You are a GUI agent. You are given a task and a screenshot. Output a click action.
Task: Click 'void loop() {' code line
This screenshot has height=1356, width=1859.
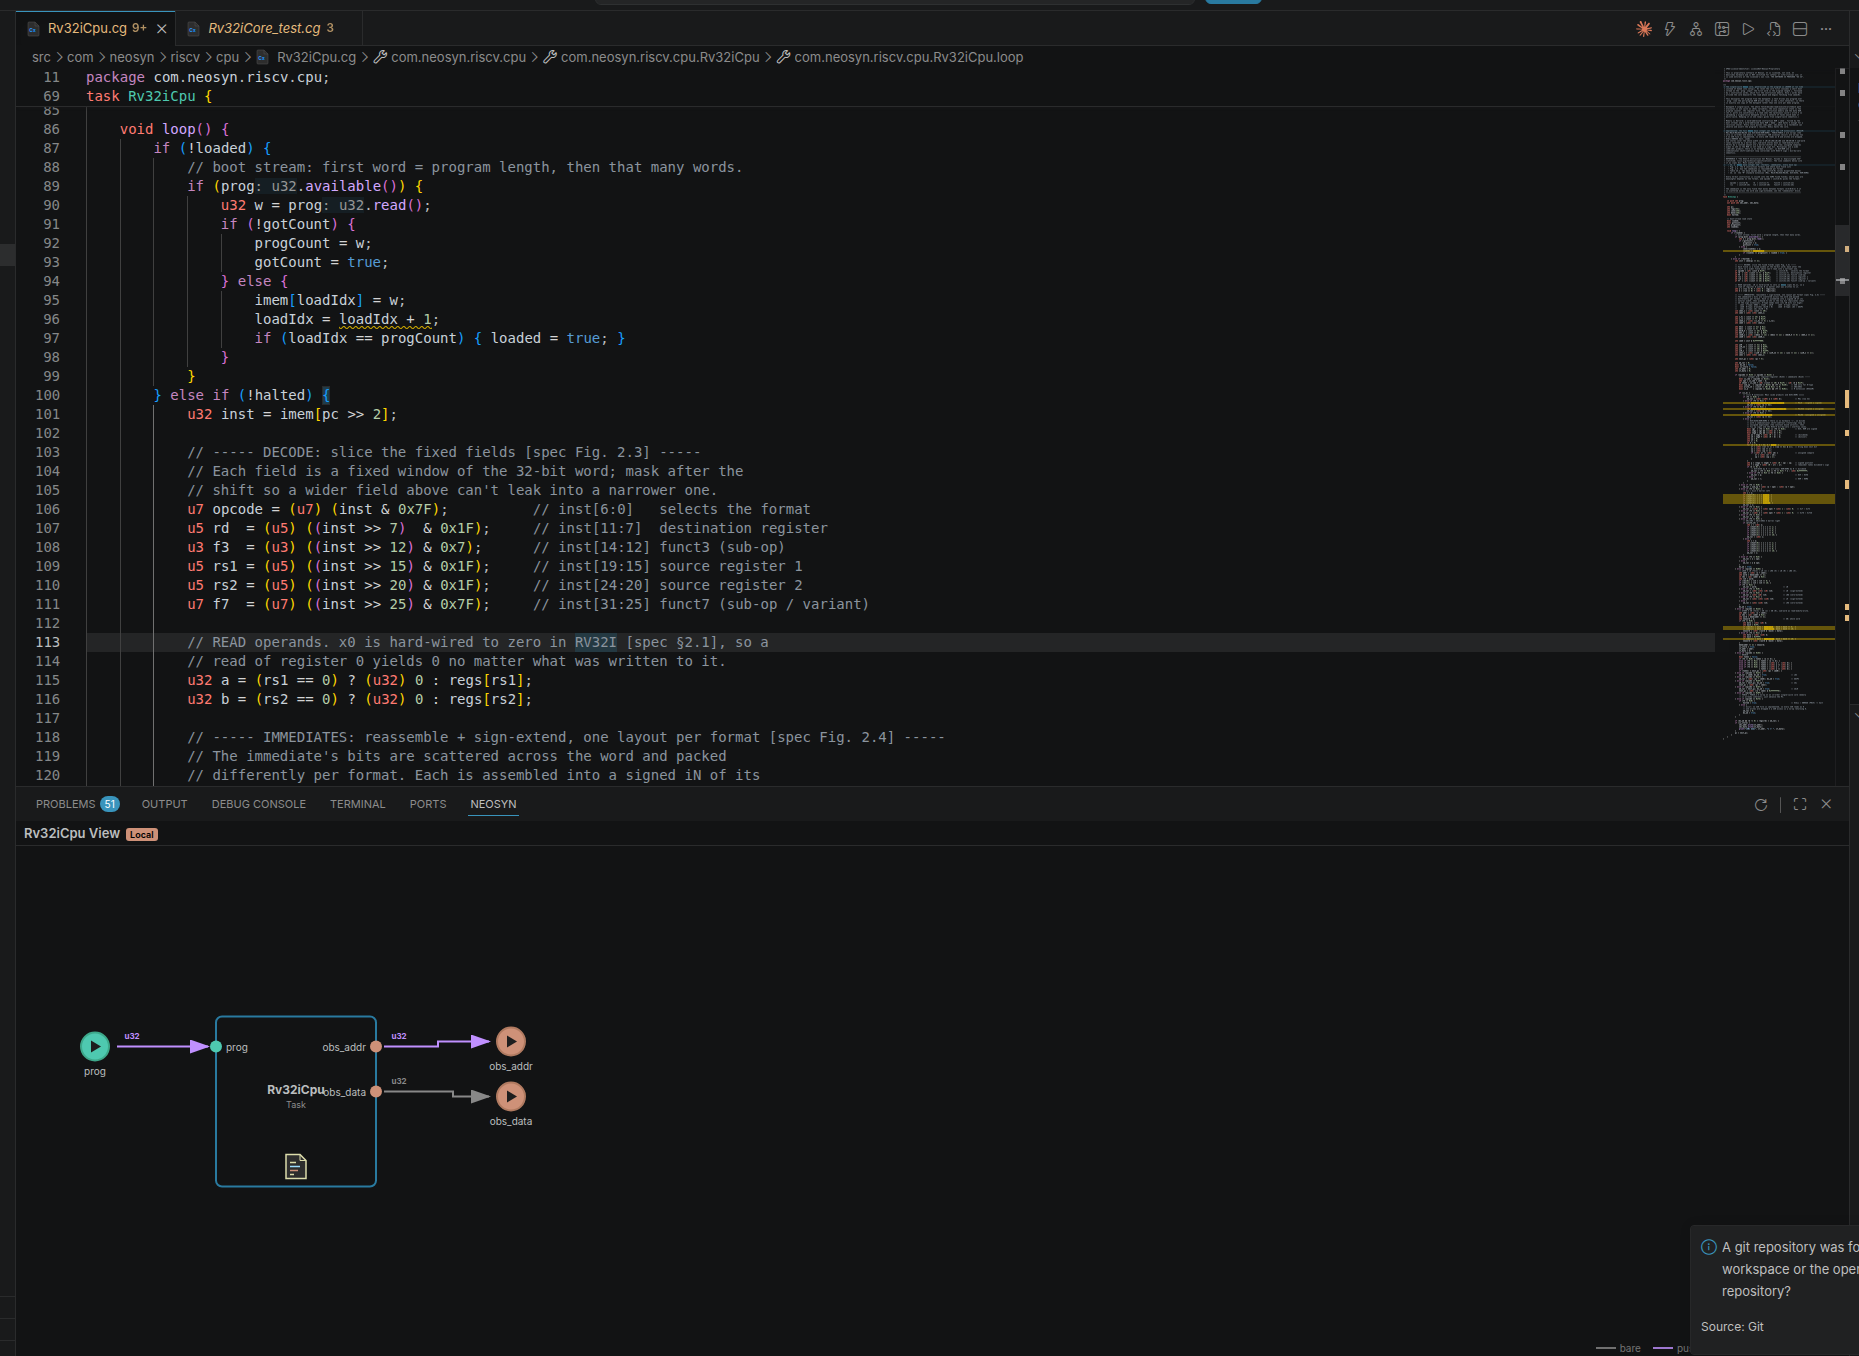(x=175, y=129)
